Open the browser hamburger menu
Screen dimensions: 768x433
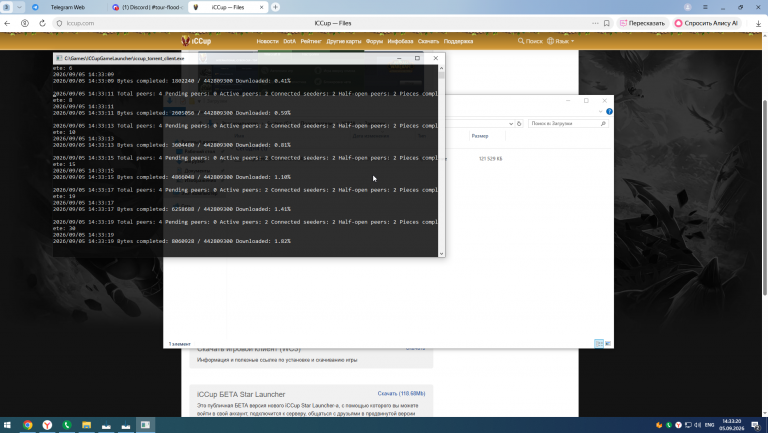pyautogui.click(x=705, y=7)
